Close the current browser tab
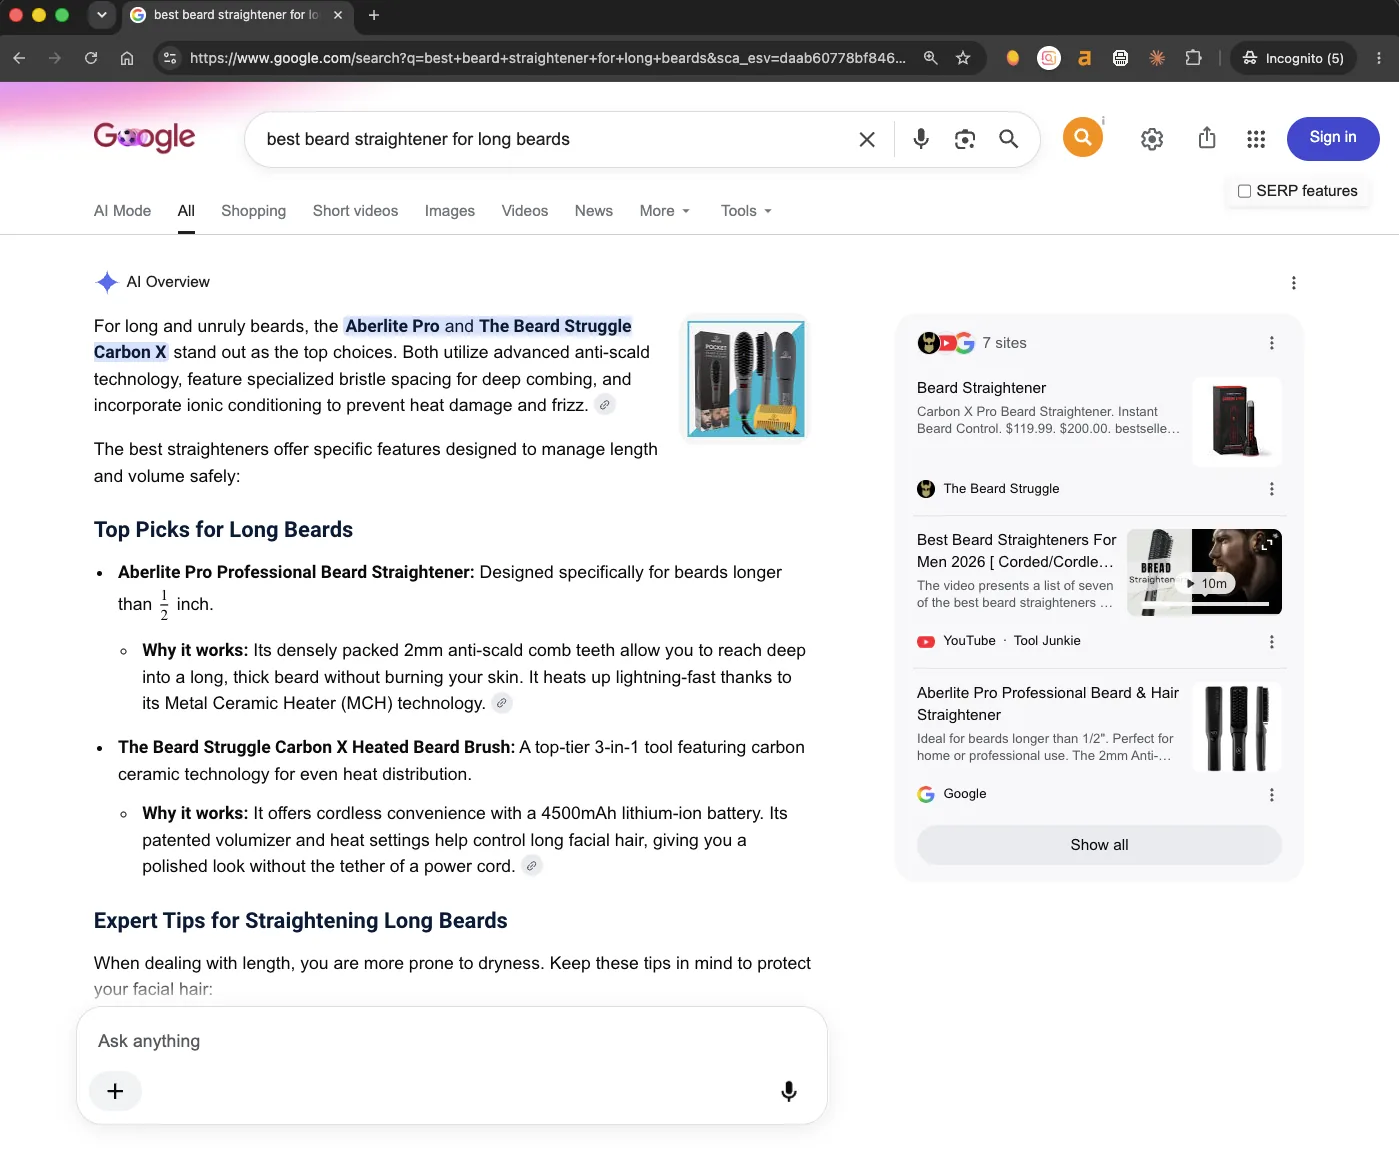The width and height of the screenshot is (1399, 1151). 338,15
